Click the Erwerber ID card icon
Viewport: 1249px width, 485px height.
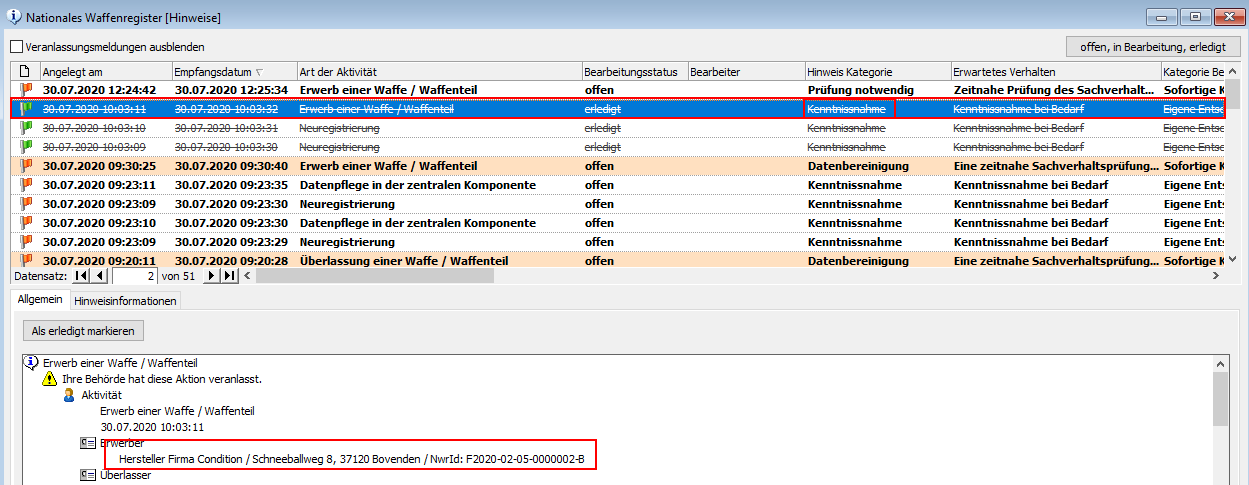click(x=87, y=443)
